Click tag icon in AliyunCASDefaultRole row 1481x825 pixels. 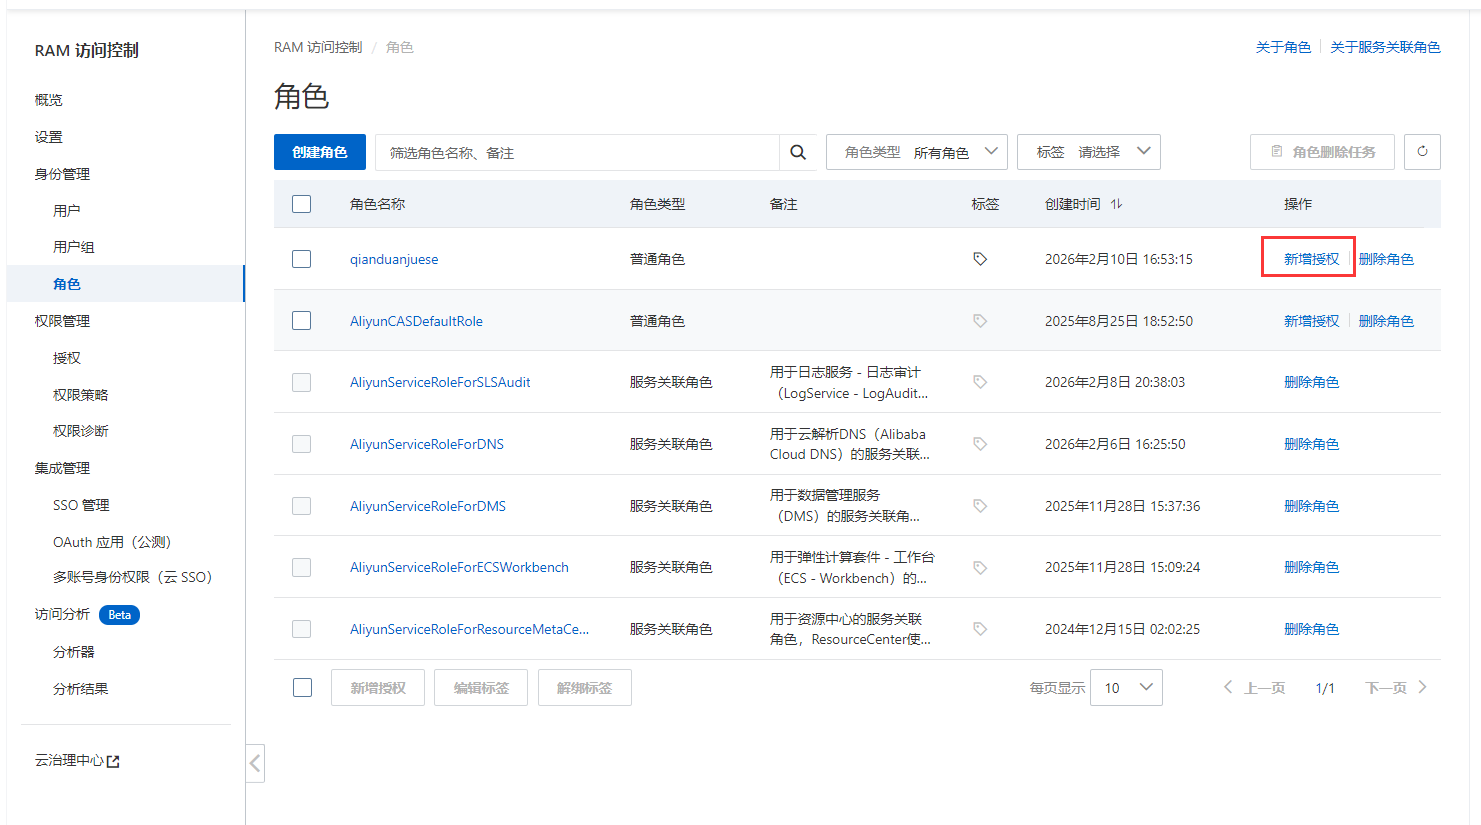tap(980, 321)
